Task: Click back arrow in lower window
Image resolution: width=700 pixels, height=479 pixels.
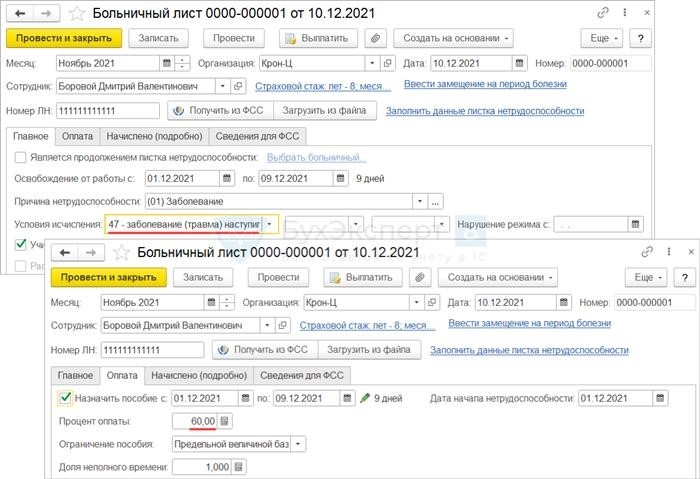Action: [65, 253]
